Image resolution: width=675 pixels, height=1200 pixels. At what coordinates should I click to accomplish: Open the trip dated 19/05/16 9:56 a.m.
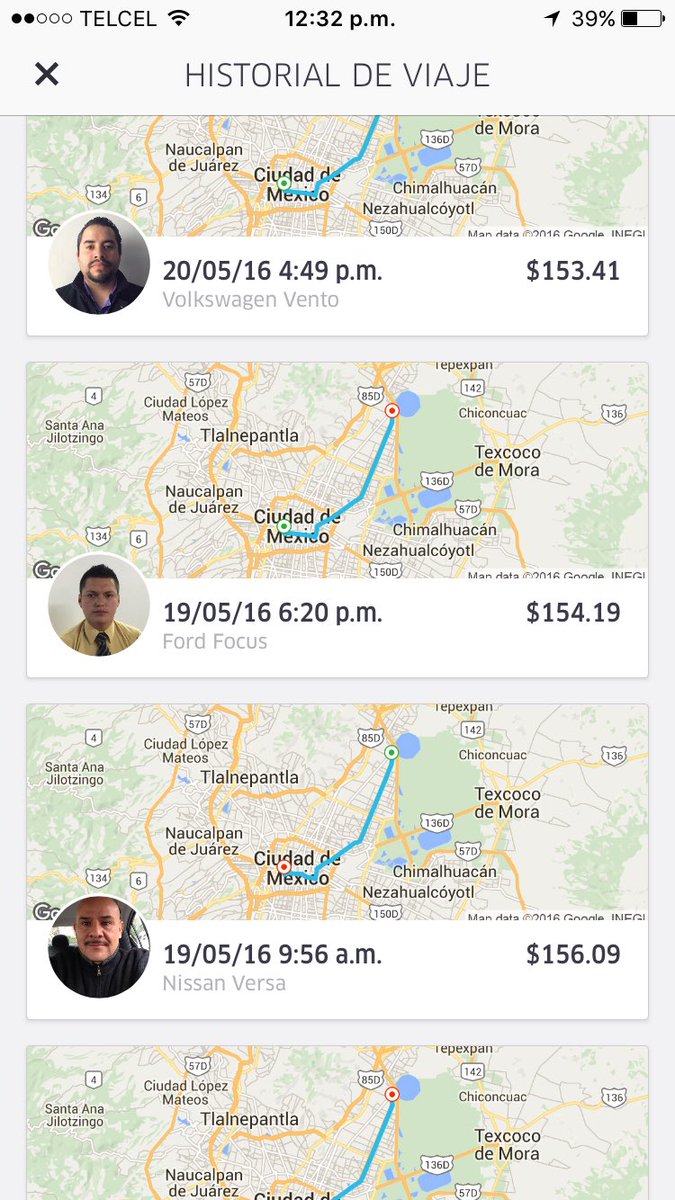pos(337,862)
